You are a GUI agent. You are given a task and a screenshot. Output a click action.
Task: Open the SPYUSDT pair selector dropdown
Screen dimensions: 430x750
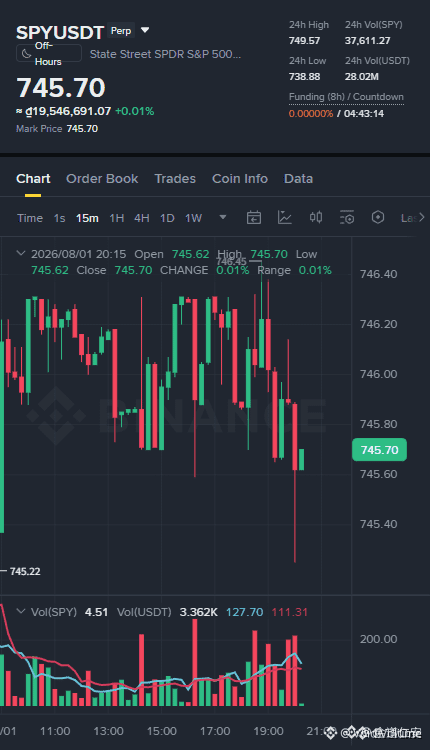(145, 31)
